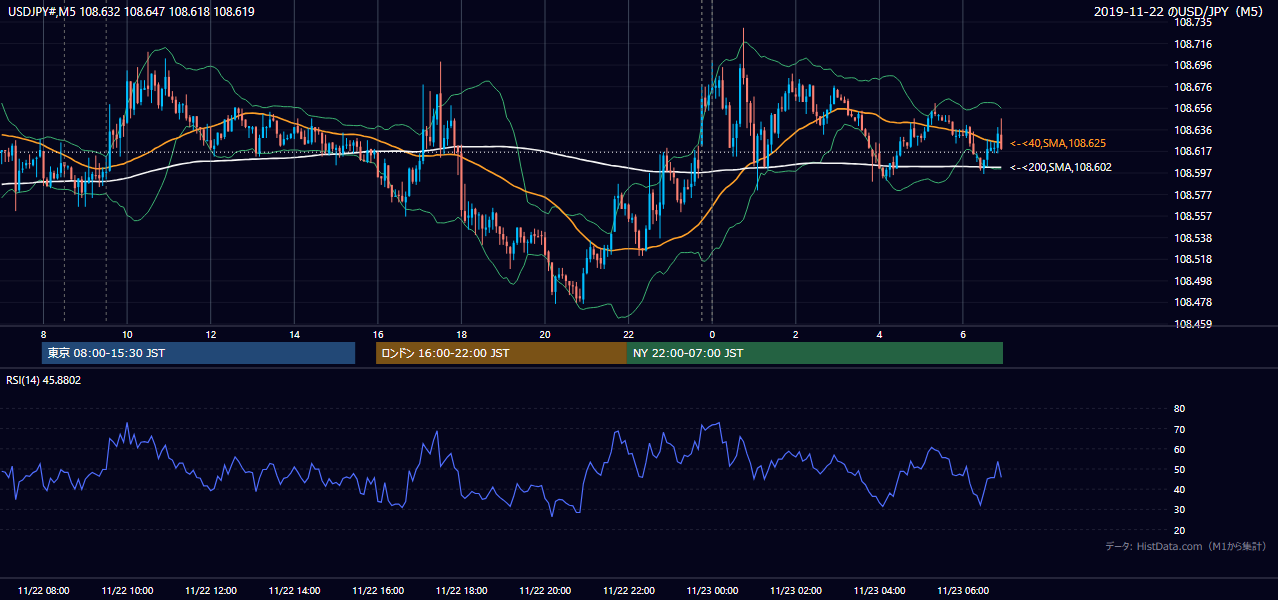The image size is (1278, 600).
Task: Click the 11/22 18:00 bottom time label
Action: [462, 591]
